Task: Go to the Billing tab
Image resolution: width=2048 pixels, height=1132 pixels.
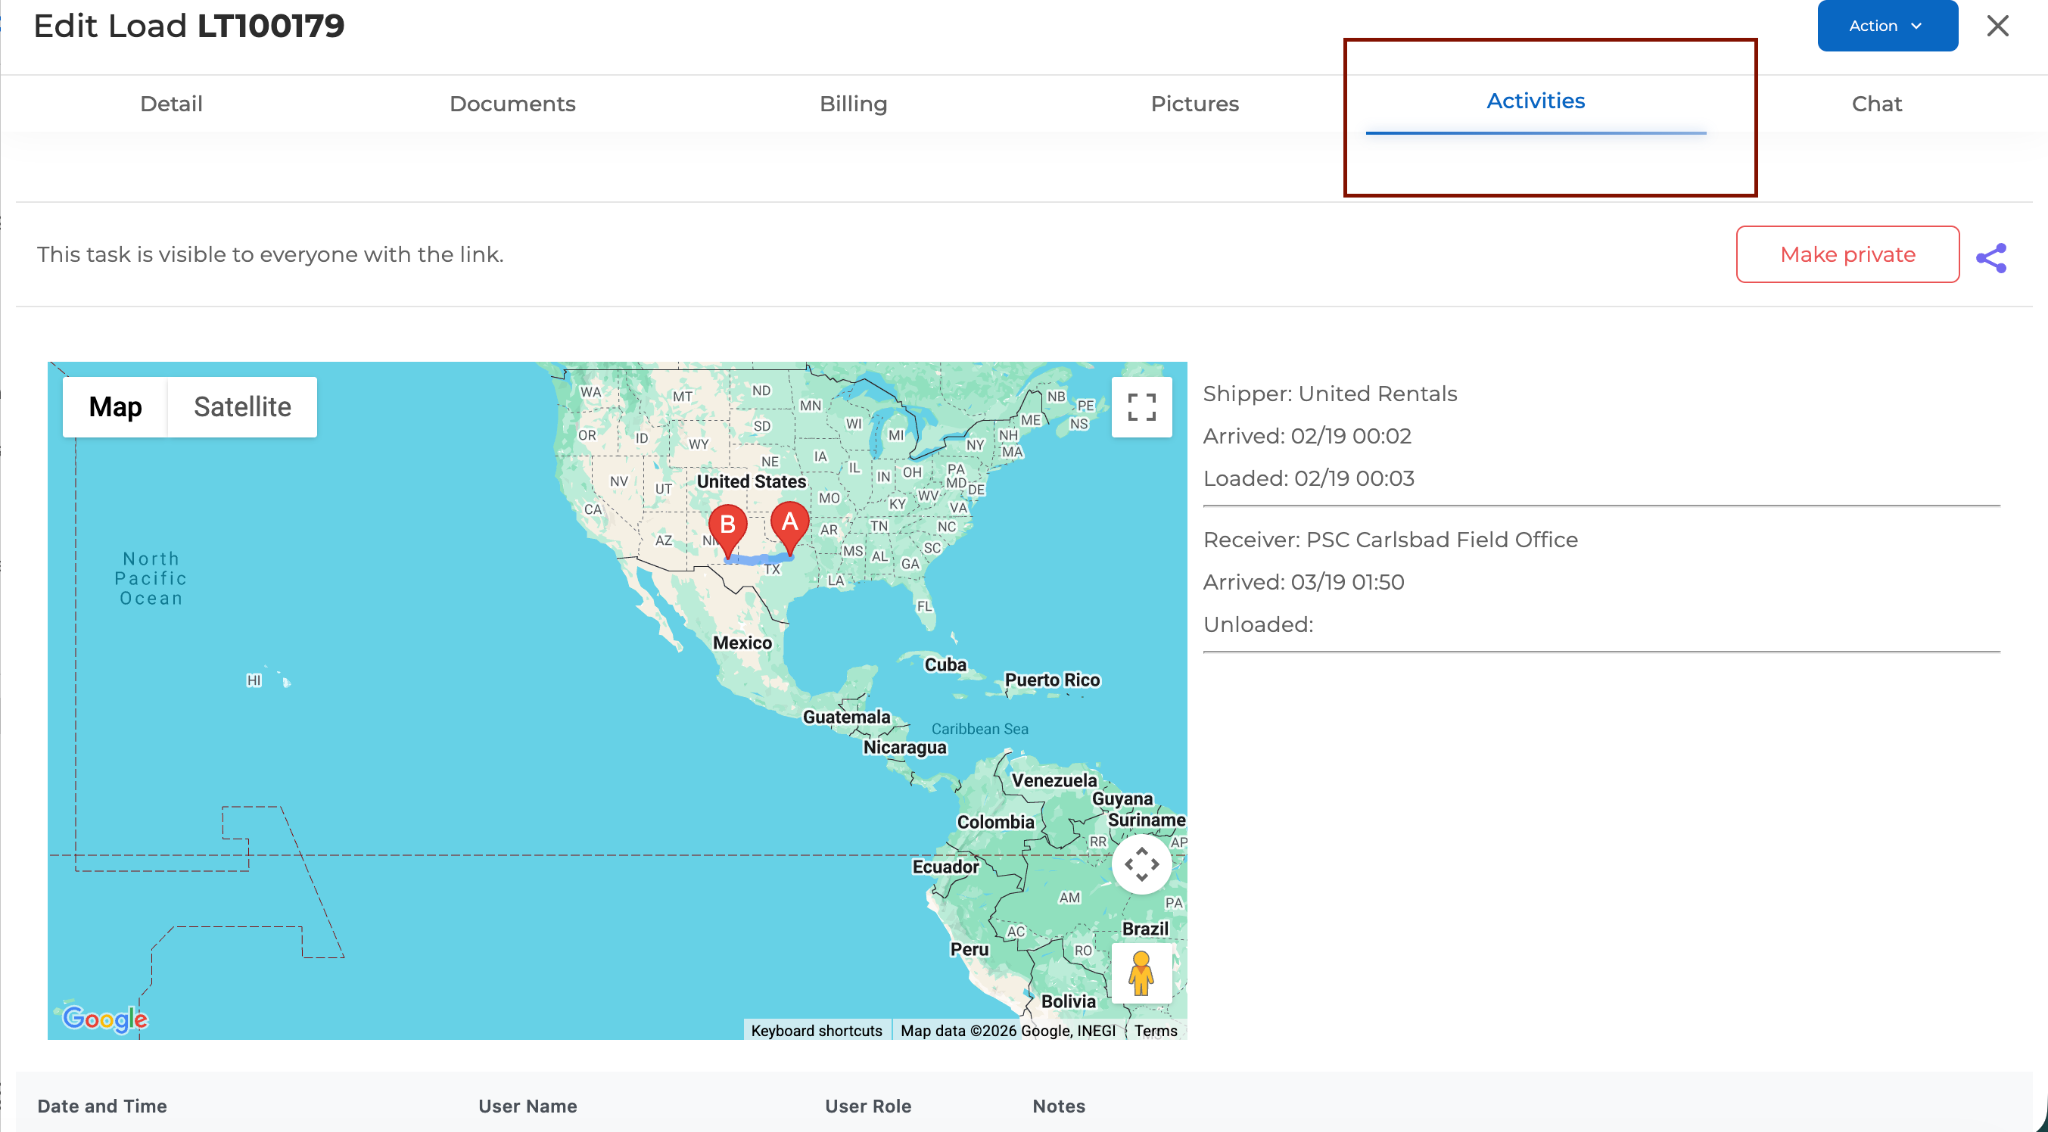Action: pos(853,104)
